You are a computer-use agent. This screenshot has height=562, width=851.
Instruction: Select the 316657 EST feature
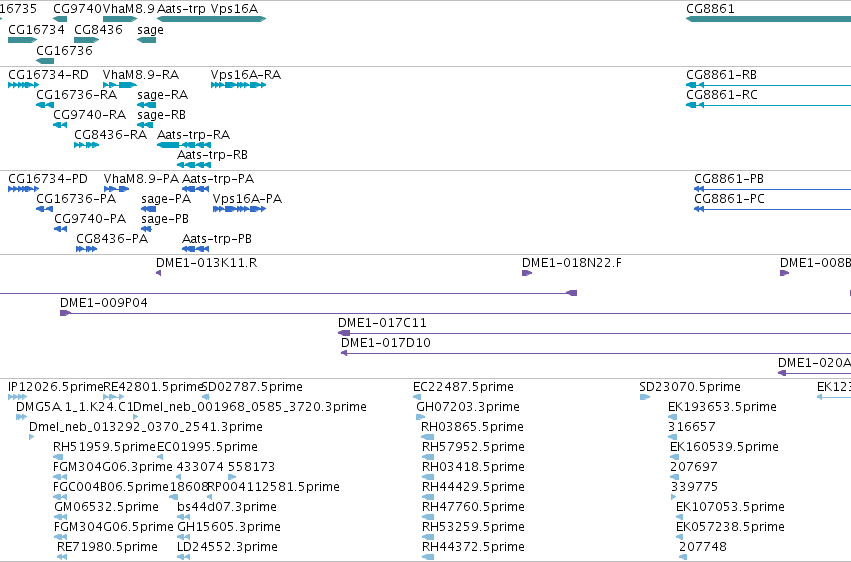click(672, 437)
